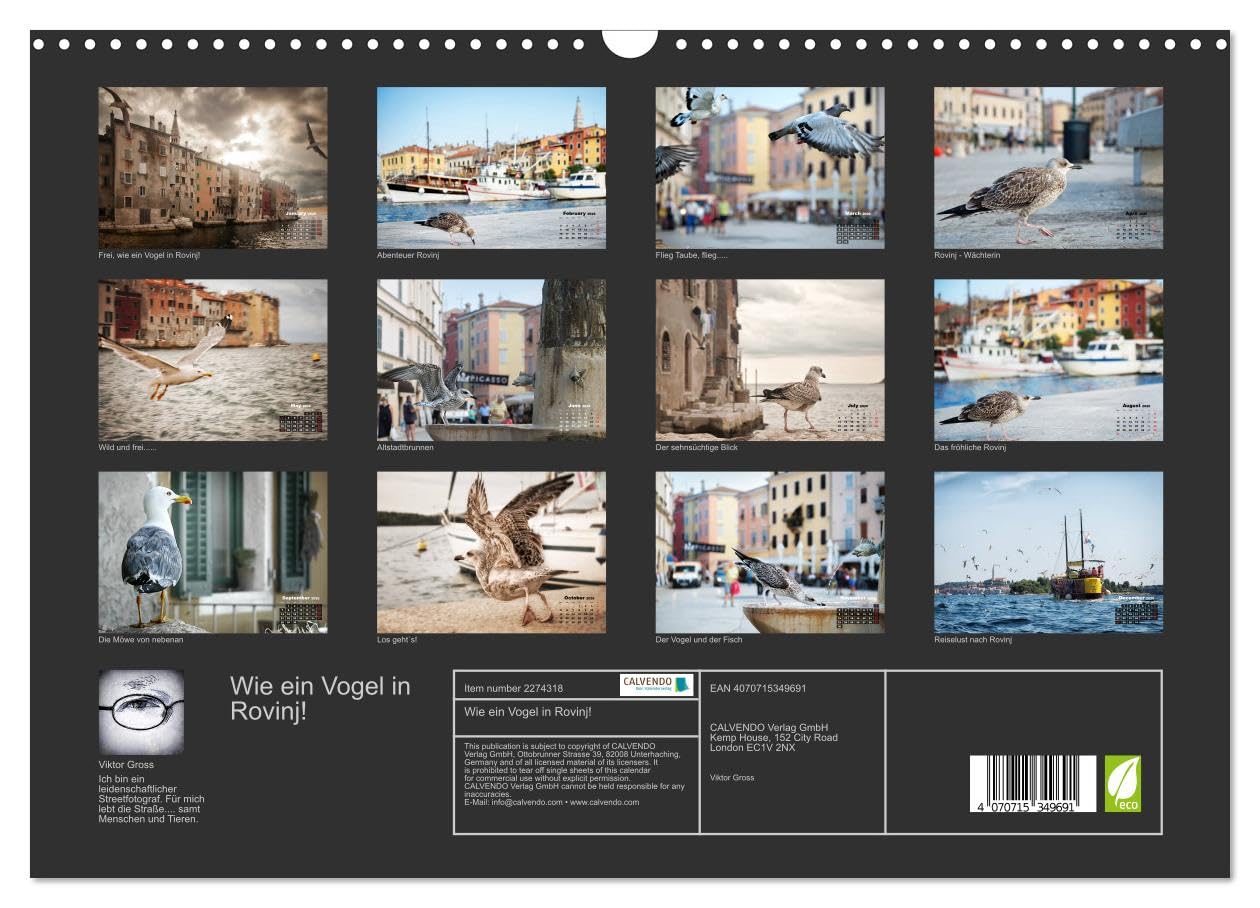Click caption text 'Abenteuer Rovinj'
1260x908 pixels.
point(408,256)
